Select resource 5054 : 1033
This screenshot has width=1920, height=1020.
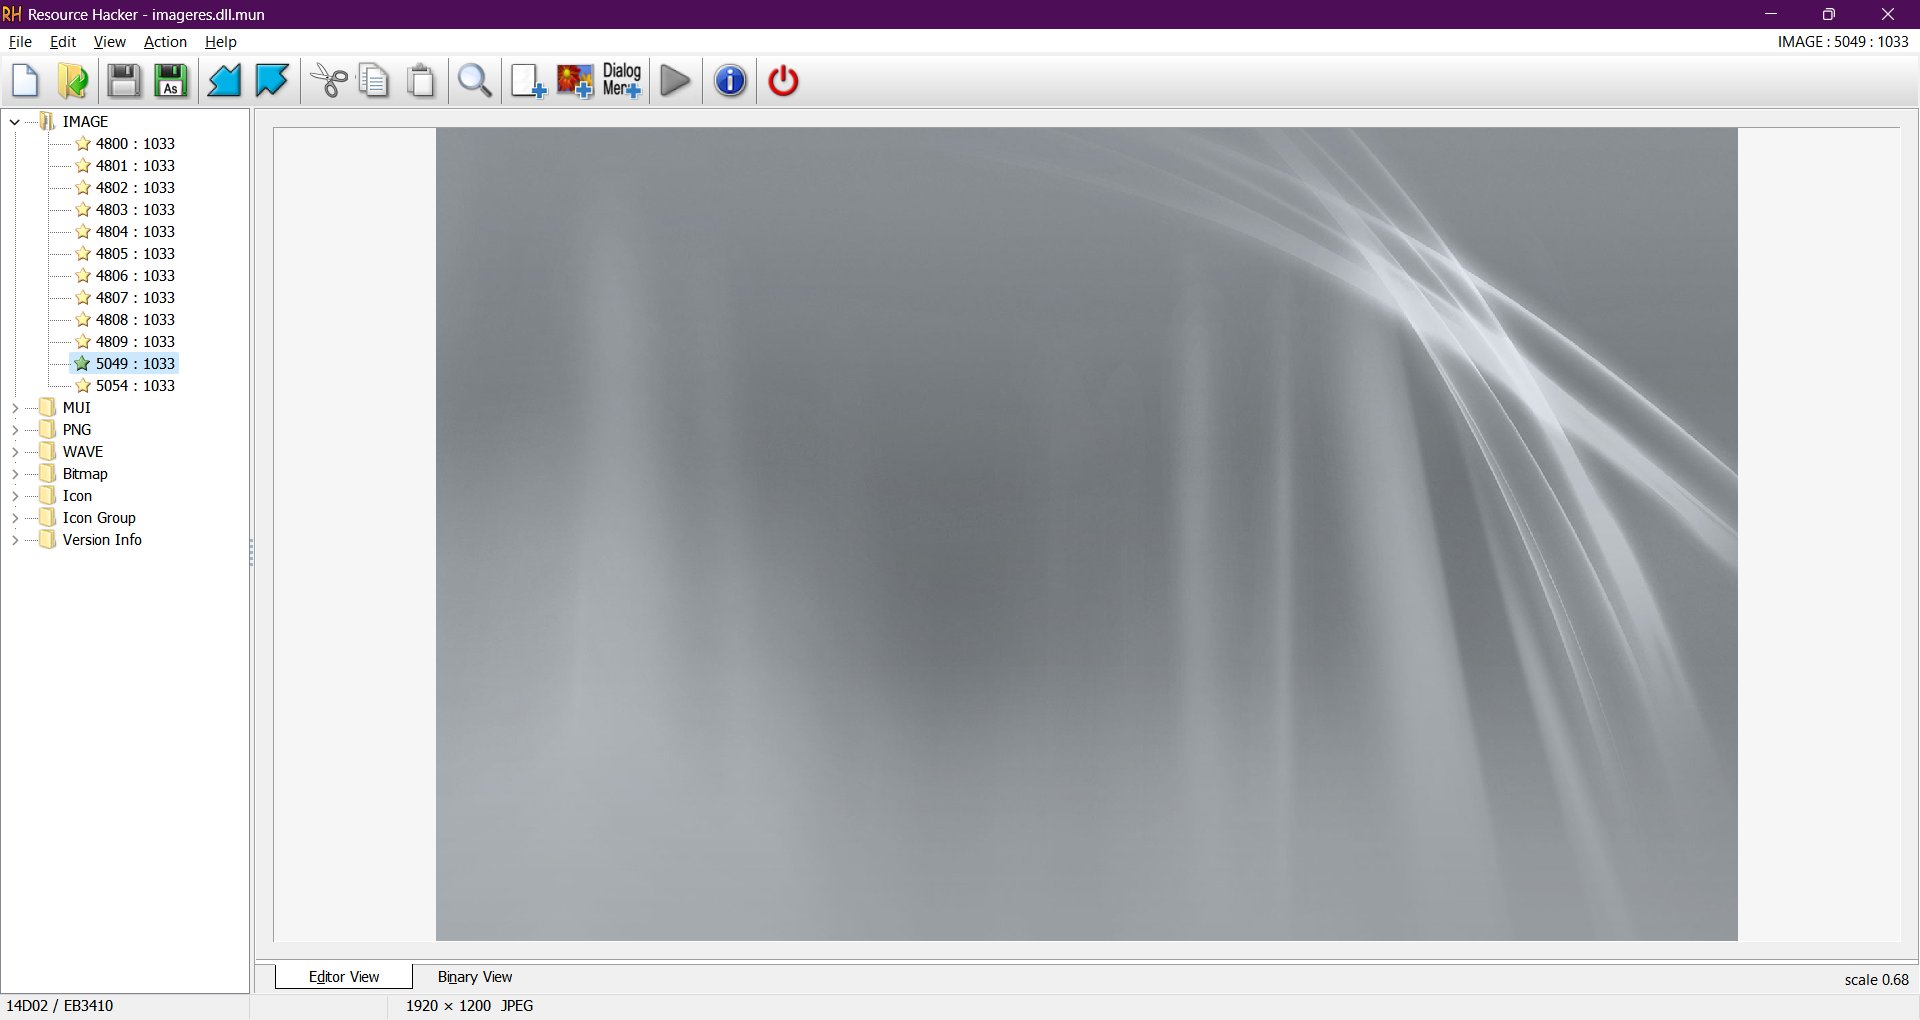coord(135,385)
